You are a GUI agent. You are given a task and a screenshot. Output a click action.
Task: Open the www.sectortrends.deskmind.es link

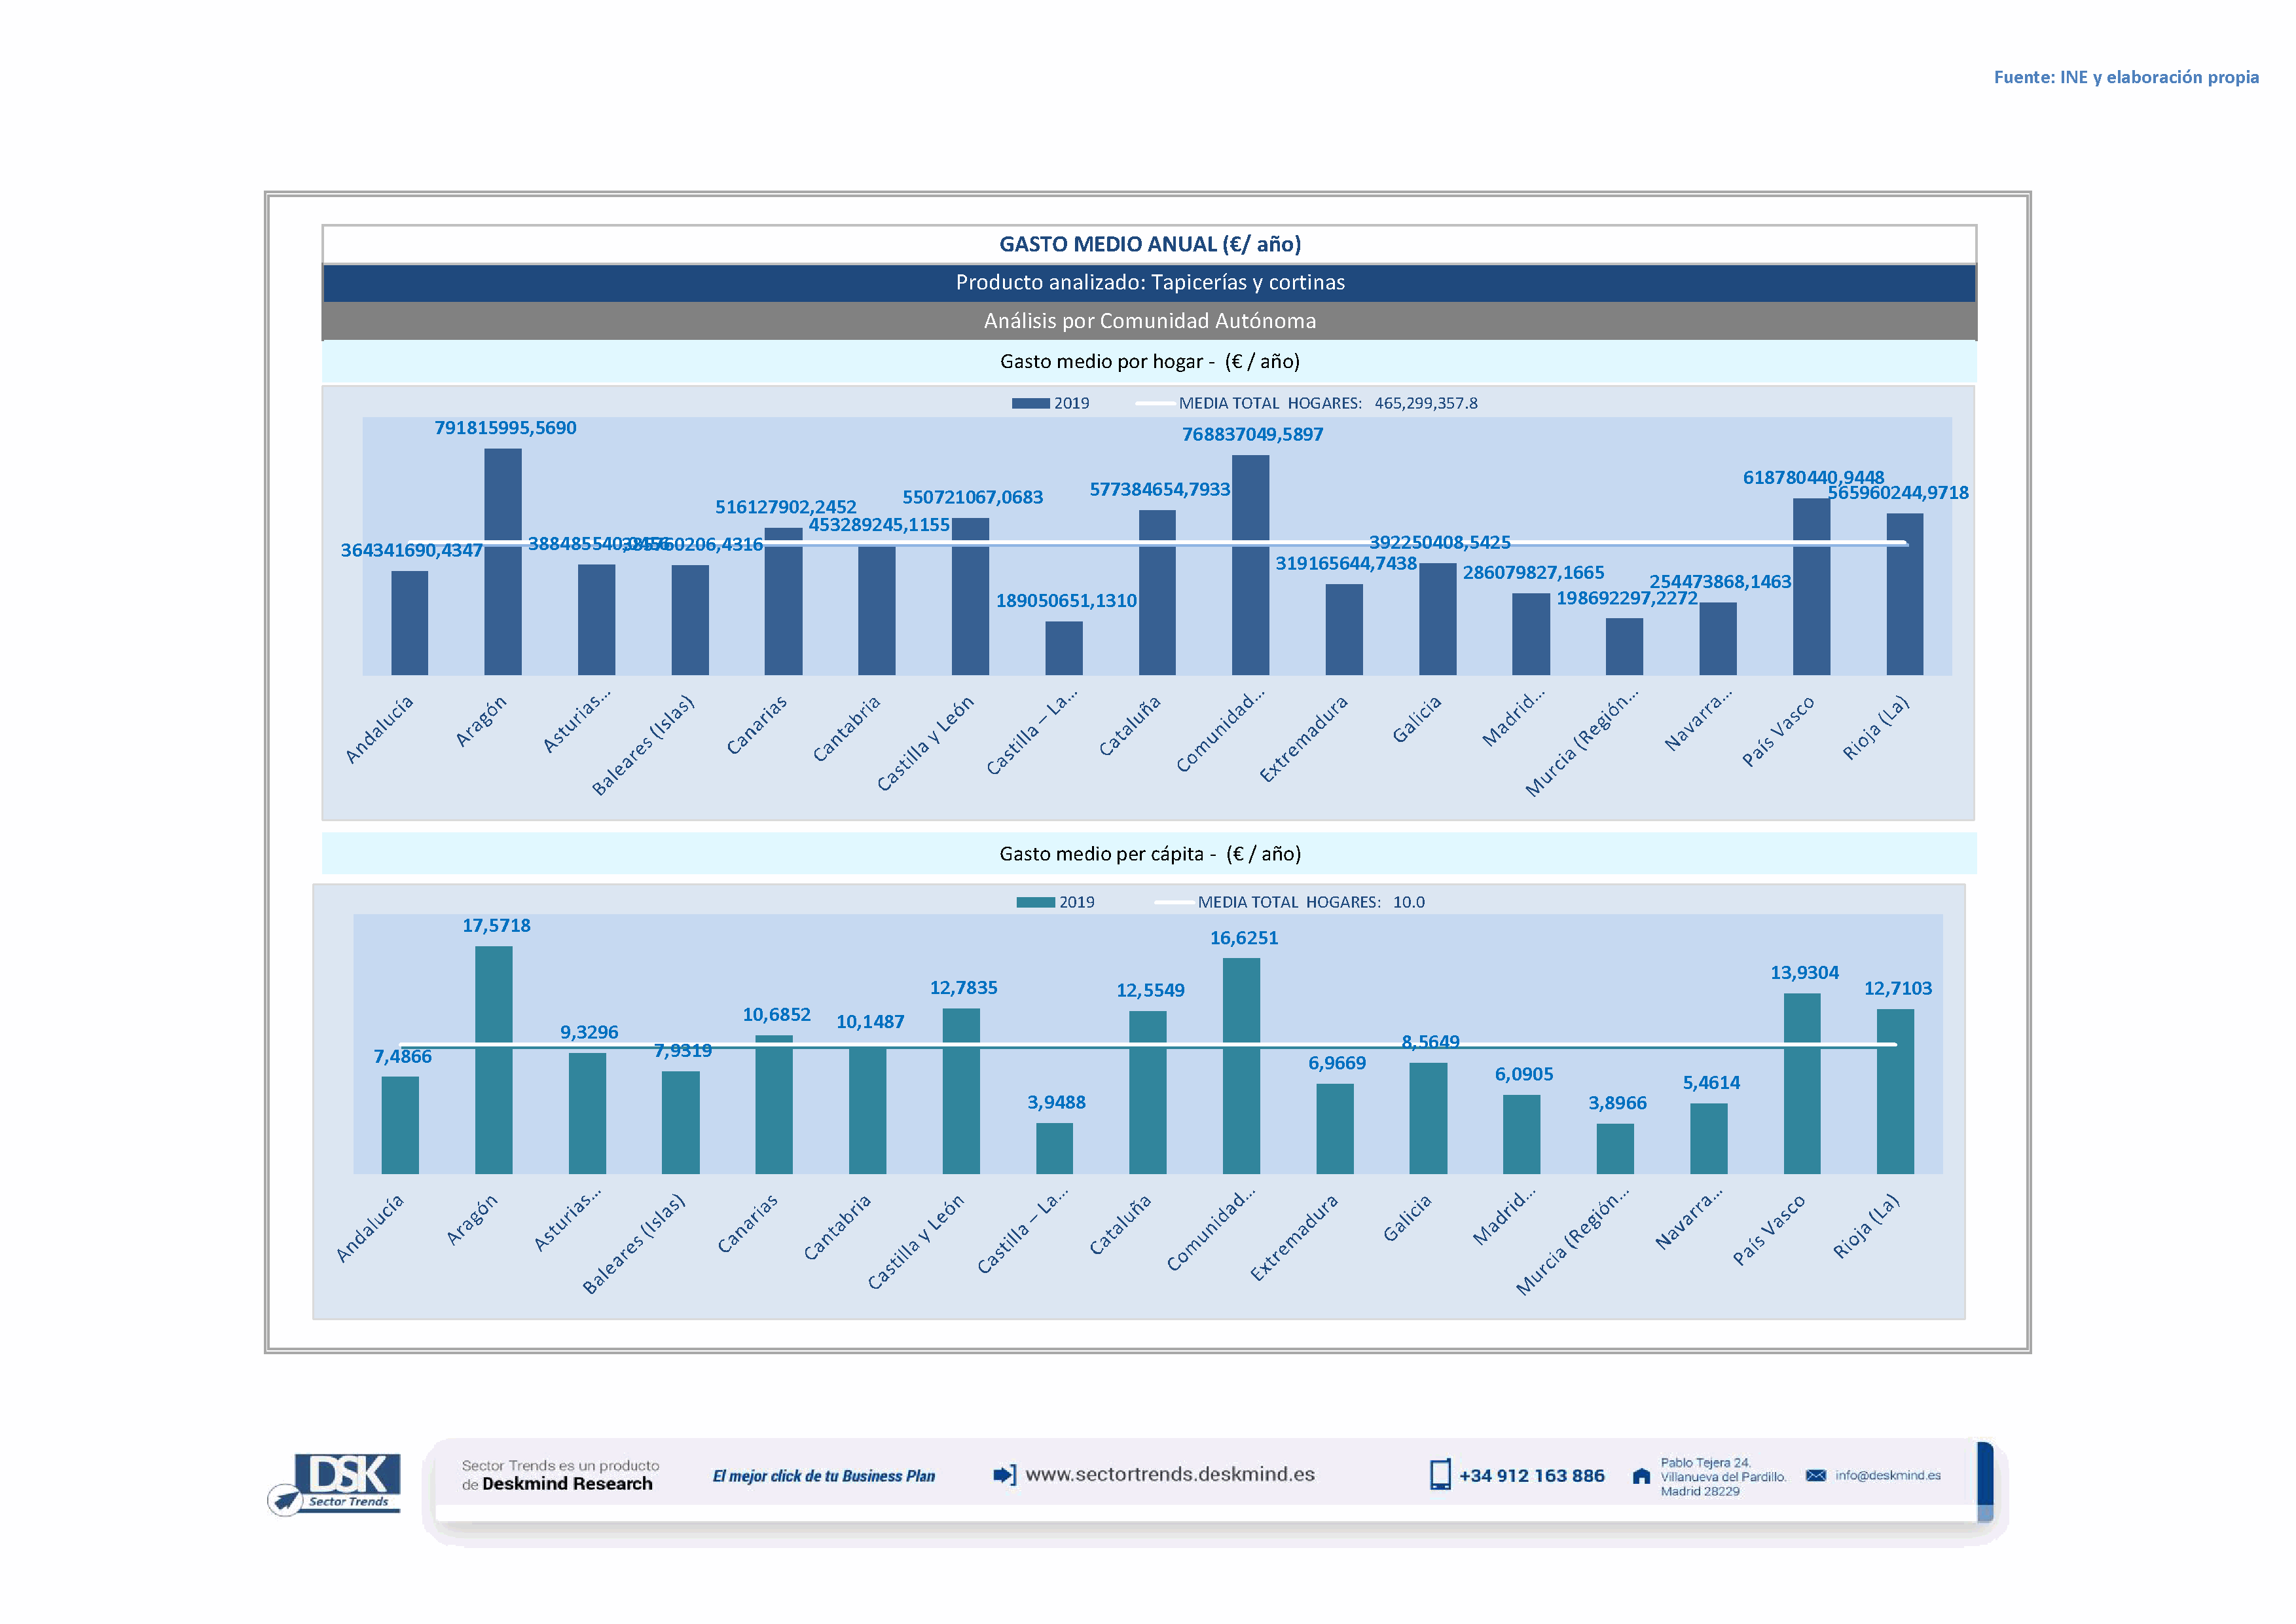[1169, 1474]
